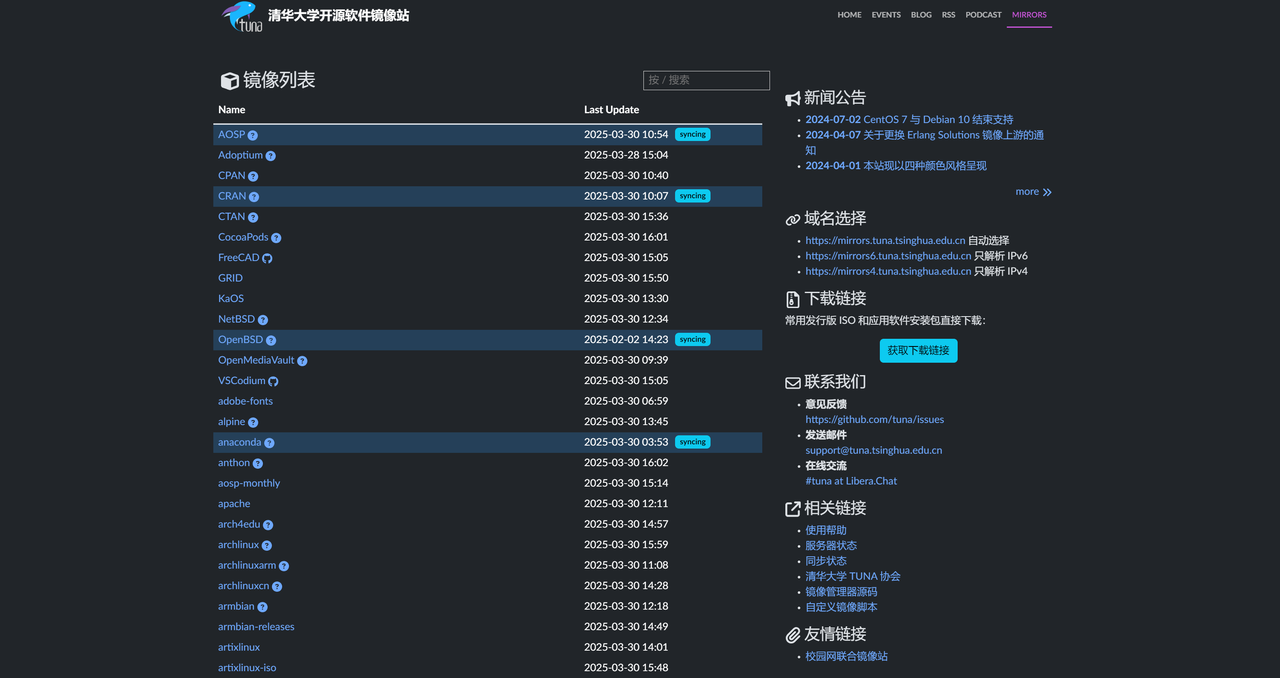Open the 镜像管理器源码 link
Viewport: 1280px width, 678px height.
click(841, 592)
